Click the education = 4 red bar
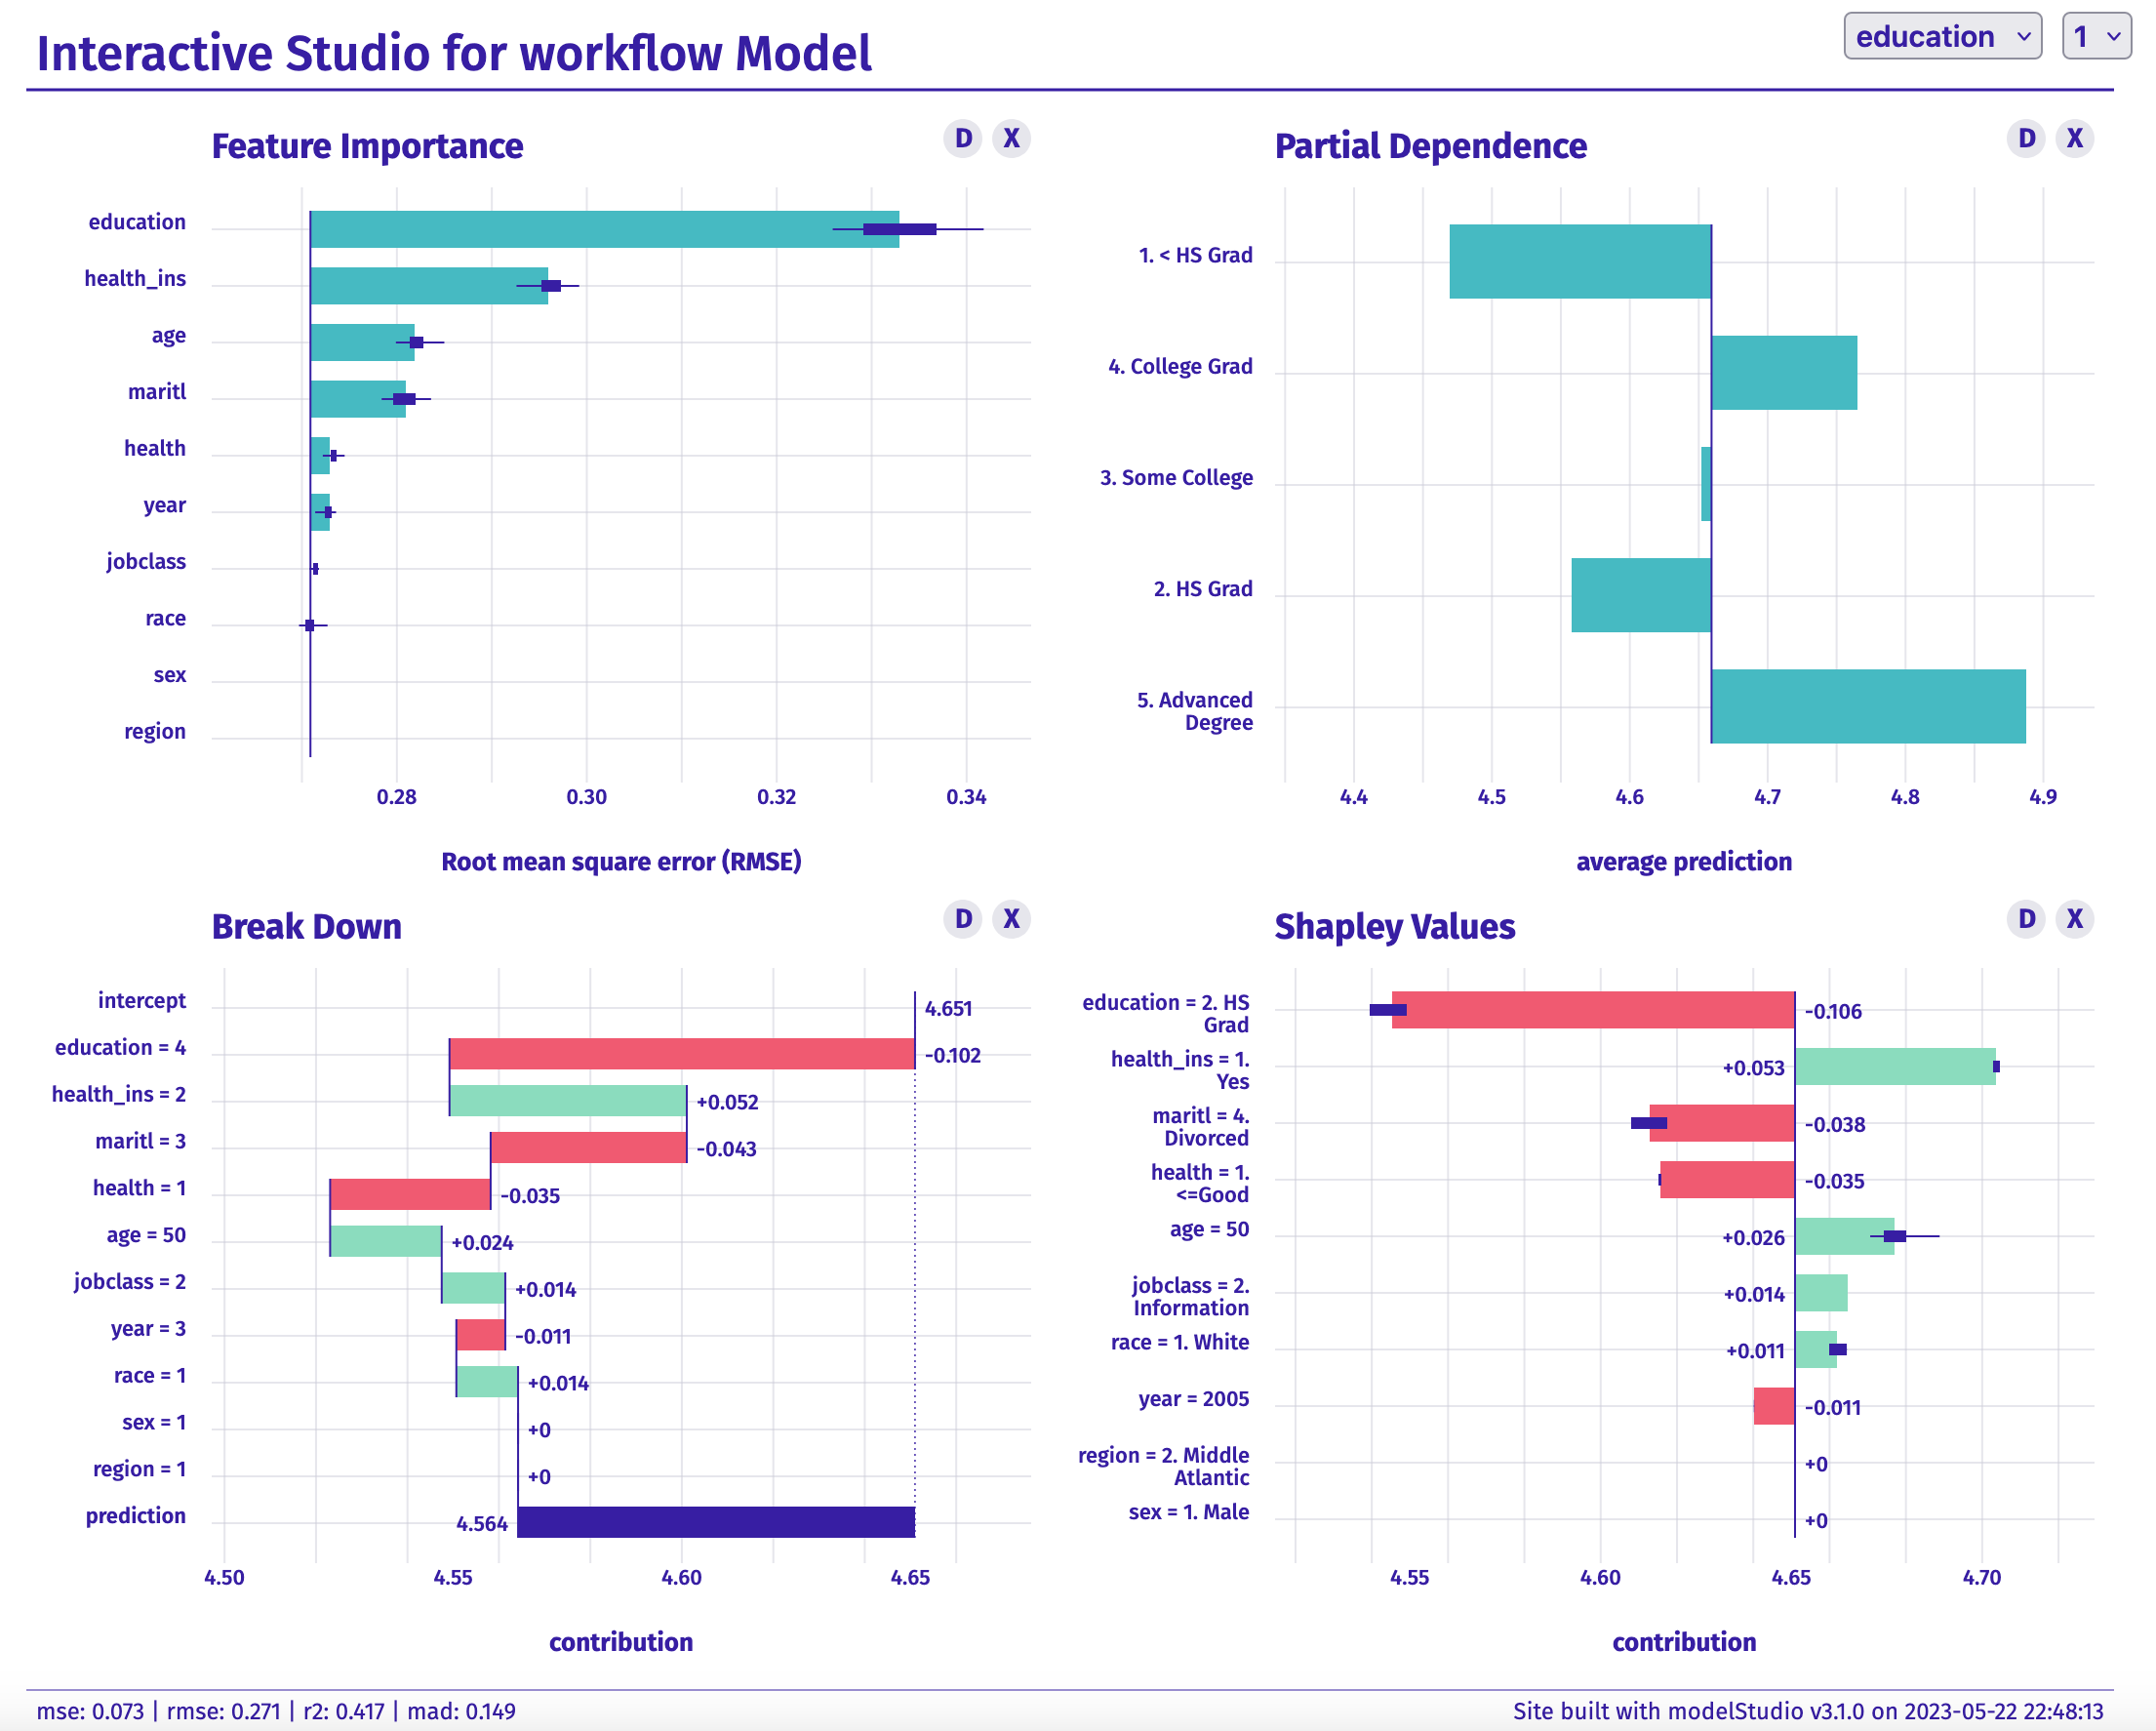The height and width of the screenshot is (1731, 2156). pos(682,1054)
